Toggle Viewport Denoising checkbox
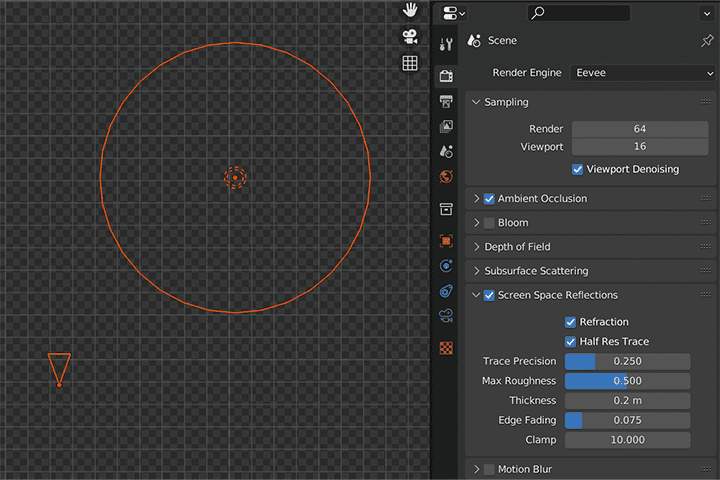The image size is (720, 480). [578, 169]
